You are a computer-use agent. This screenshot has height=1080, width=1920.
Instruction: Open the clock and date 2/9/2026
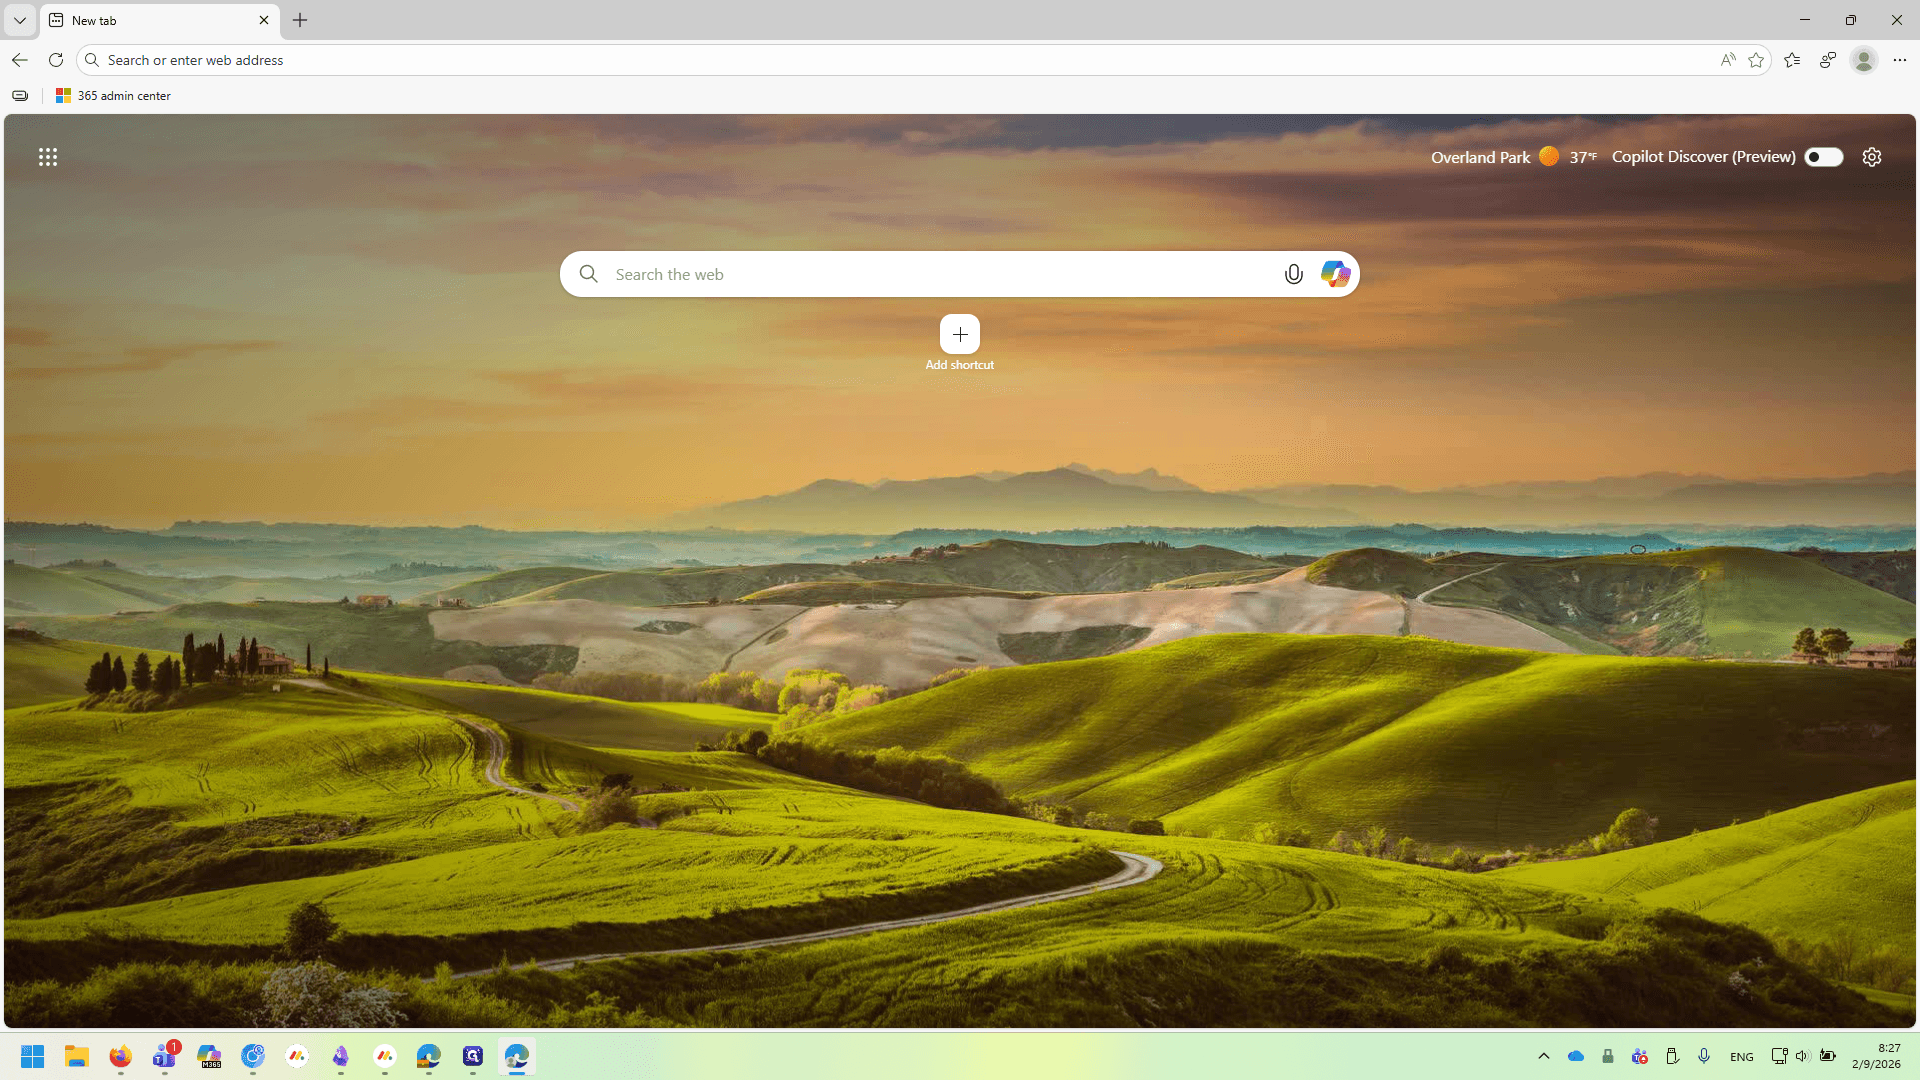[x=1877, y=1056]
